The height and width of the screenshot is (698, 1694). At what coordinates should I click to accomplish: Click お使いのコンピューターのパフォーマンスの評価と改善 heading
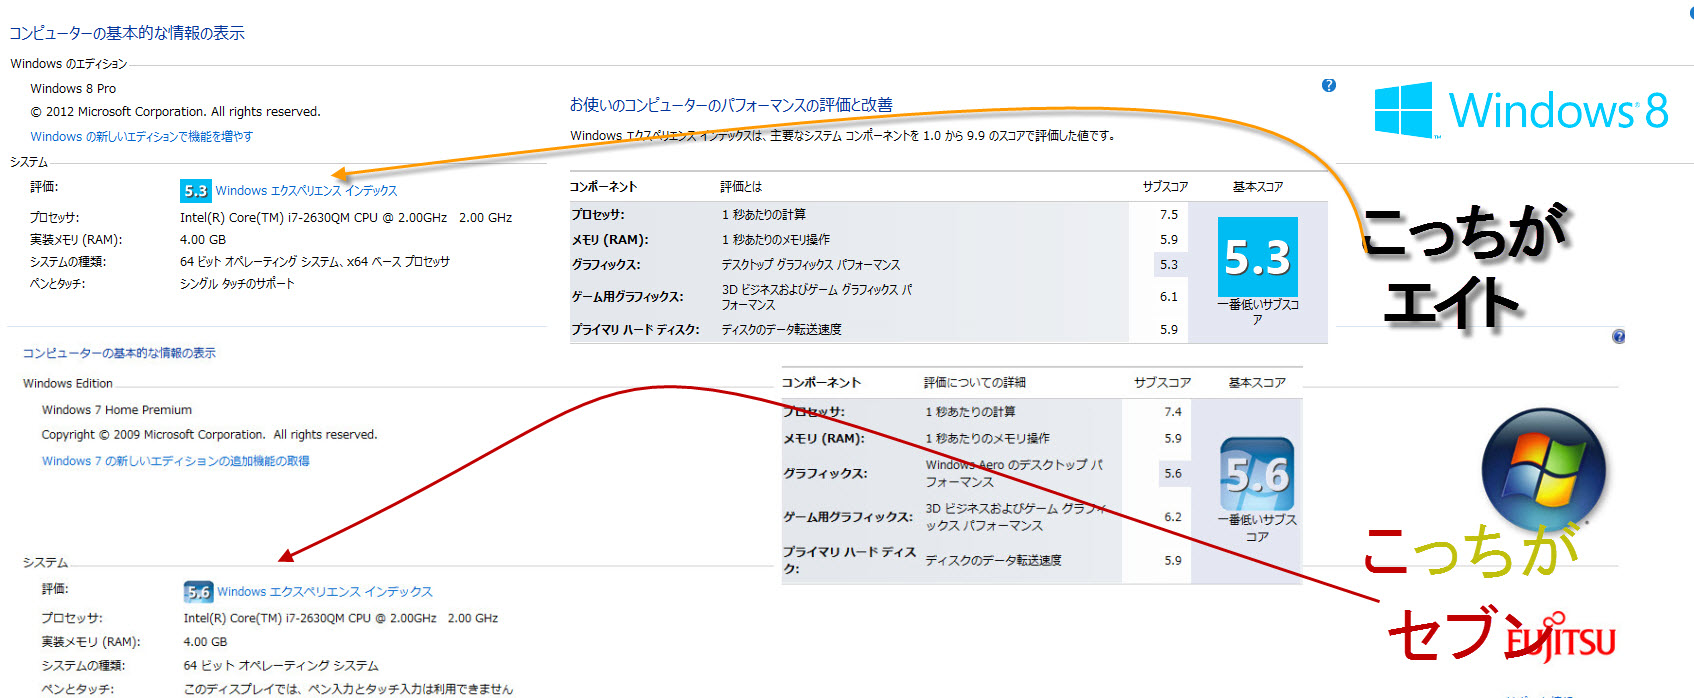(x=731, y=105)
